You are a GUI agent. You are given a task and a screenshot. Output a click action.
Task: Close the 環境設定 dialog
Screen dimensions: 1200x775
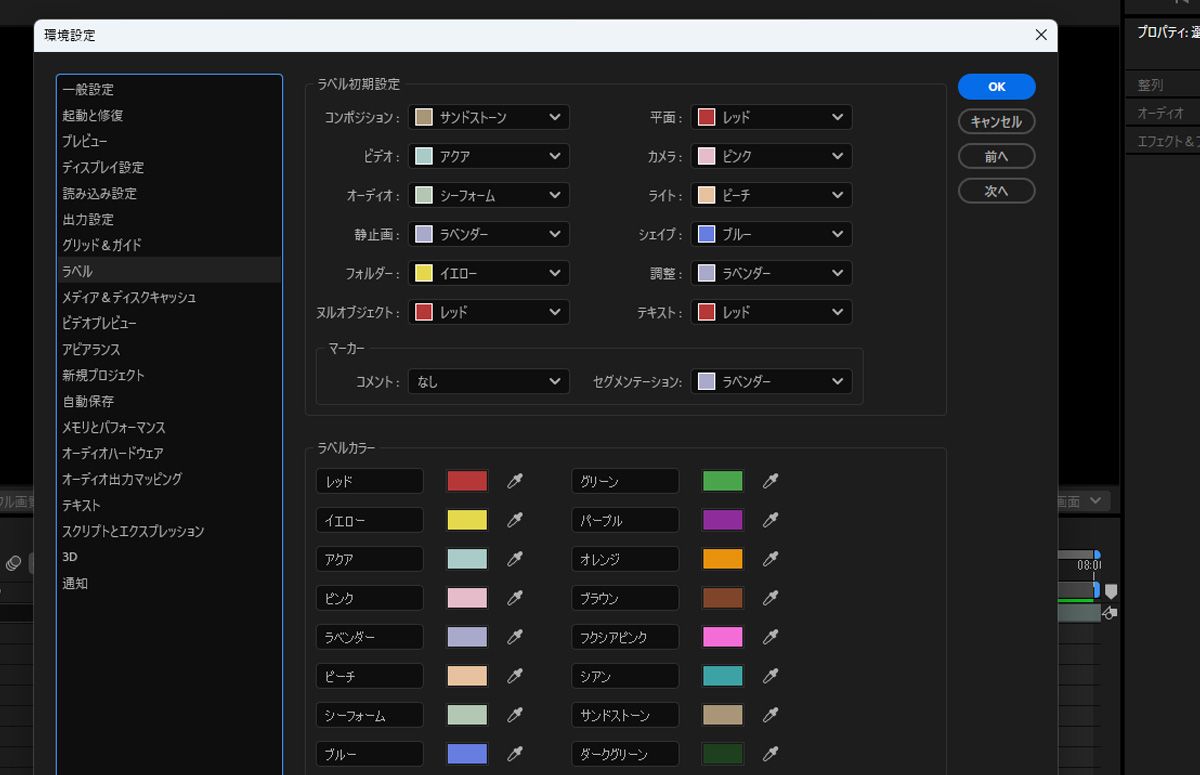[1041, 35]
